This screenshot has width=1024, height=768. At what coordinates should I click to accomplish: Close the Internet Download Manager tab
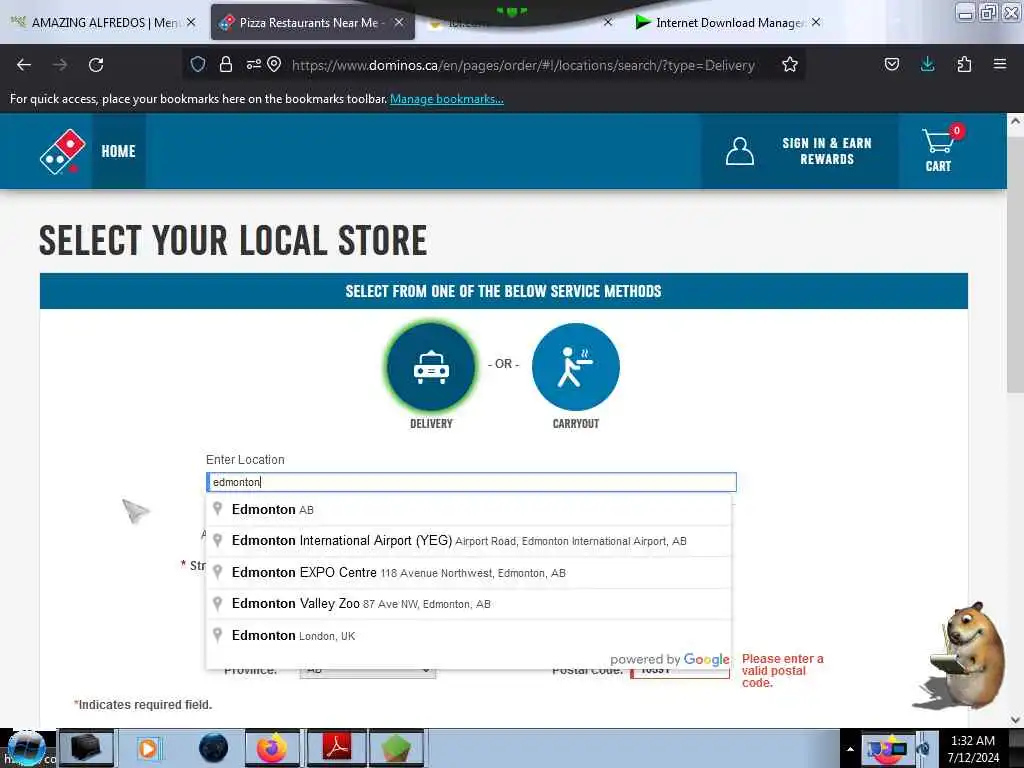tap(816, 22)
